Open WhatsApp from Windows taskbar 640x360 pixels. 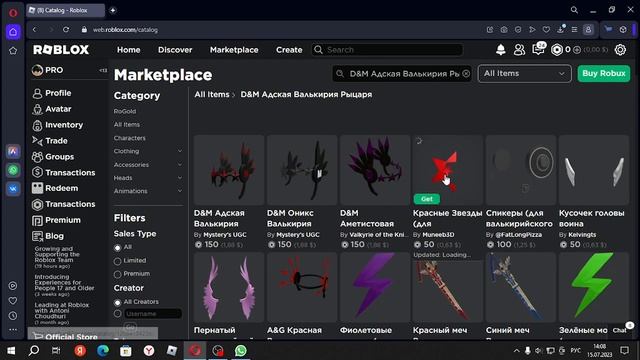click(x=241, y=351)
